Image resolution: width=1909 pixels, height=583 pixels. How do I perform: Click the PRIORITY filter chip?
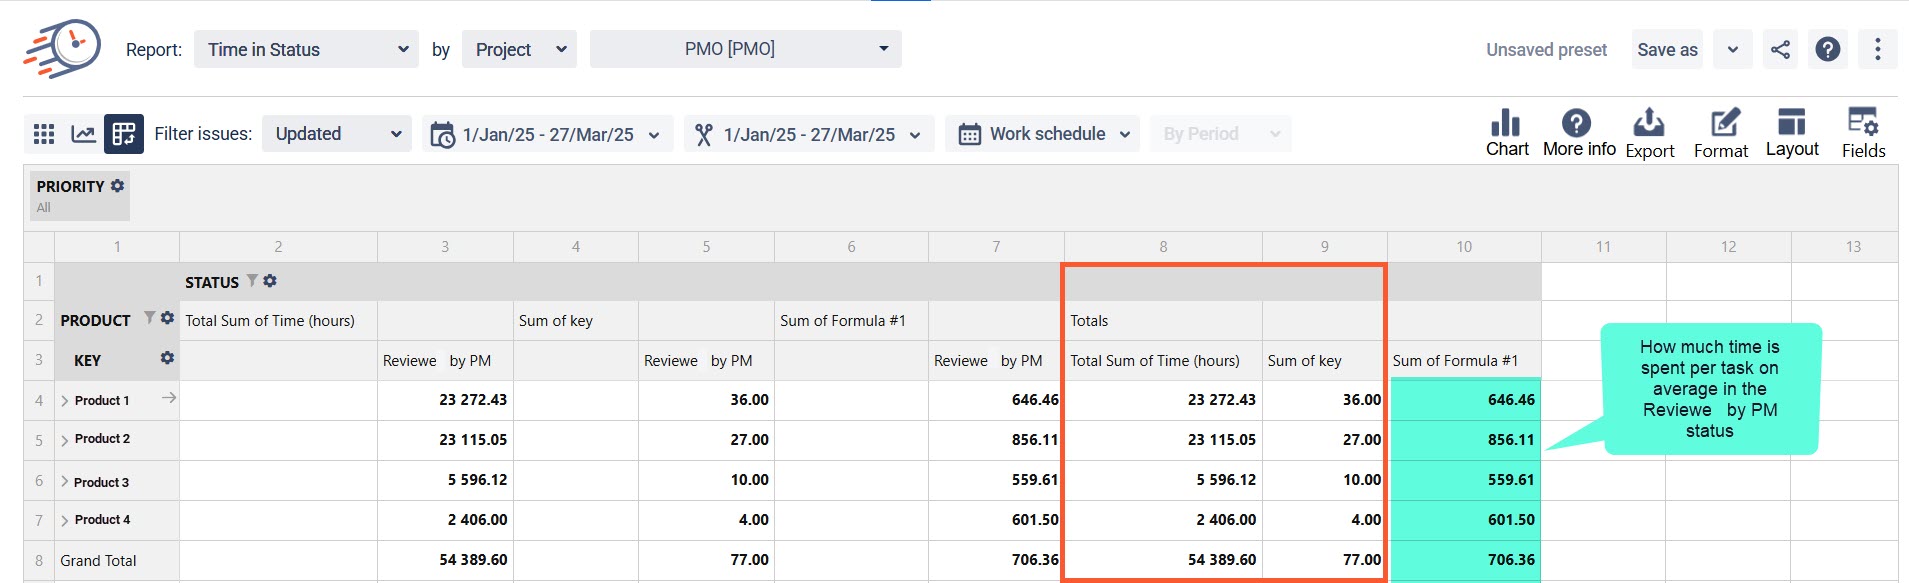(80, 195)
